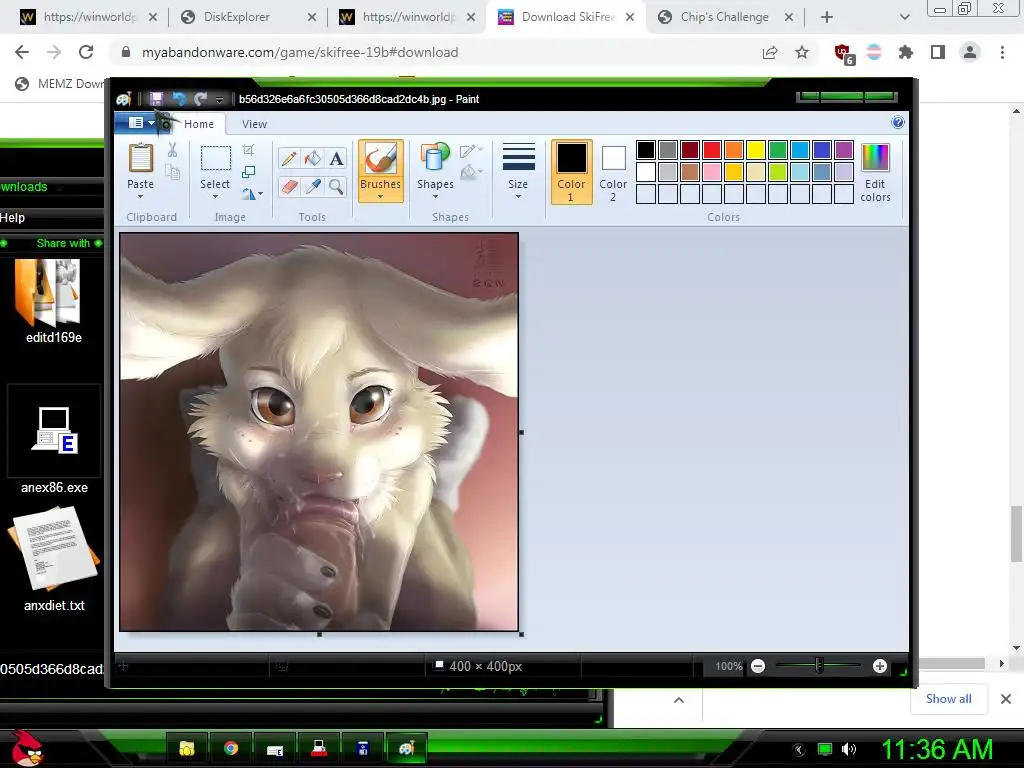The width and height of the screenshot is (1024, 768).
Task: Open Chrome three-dot menu
Action: [1002, 52]
